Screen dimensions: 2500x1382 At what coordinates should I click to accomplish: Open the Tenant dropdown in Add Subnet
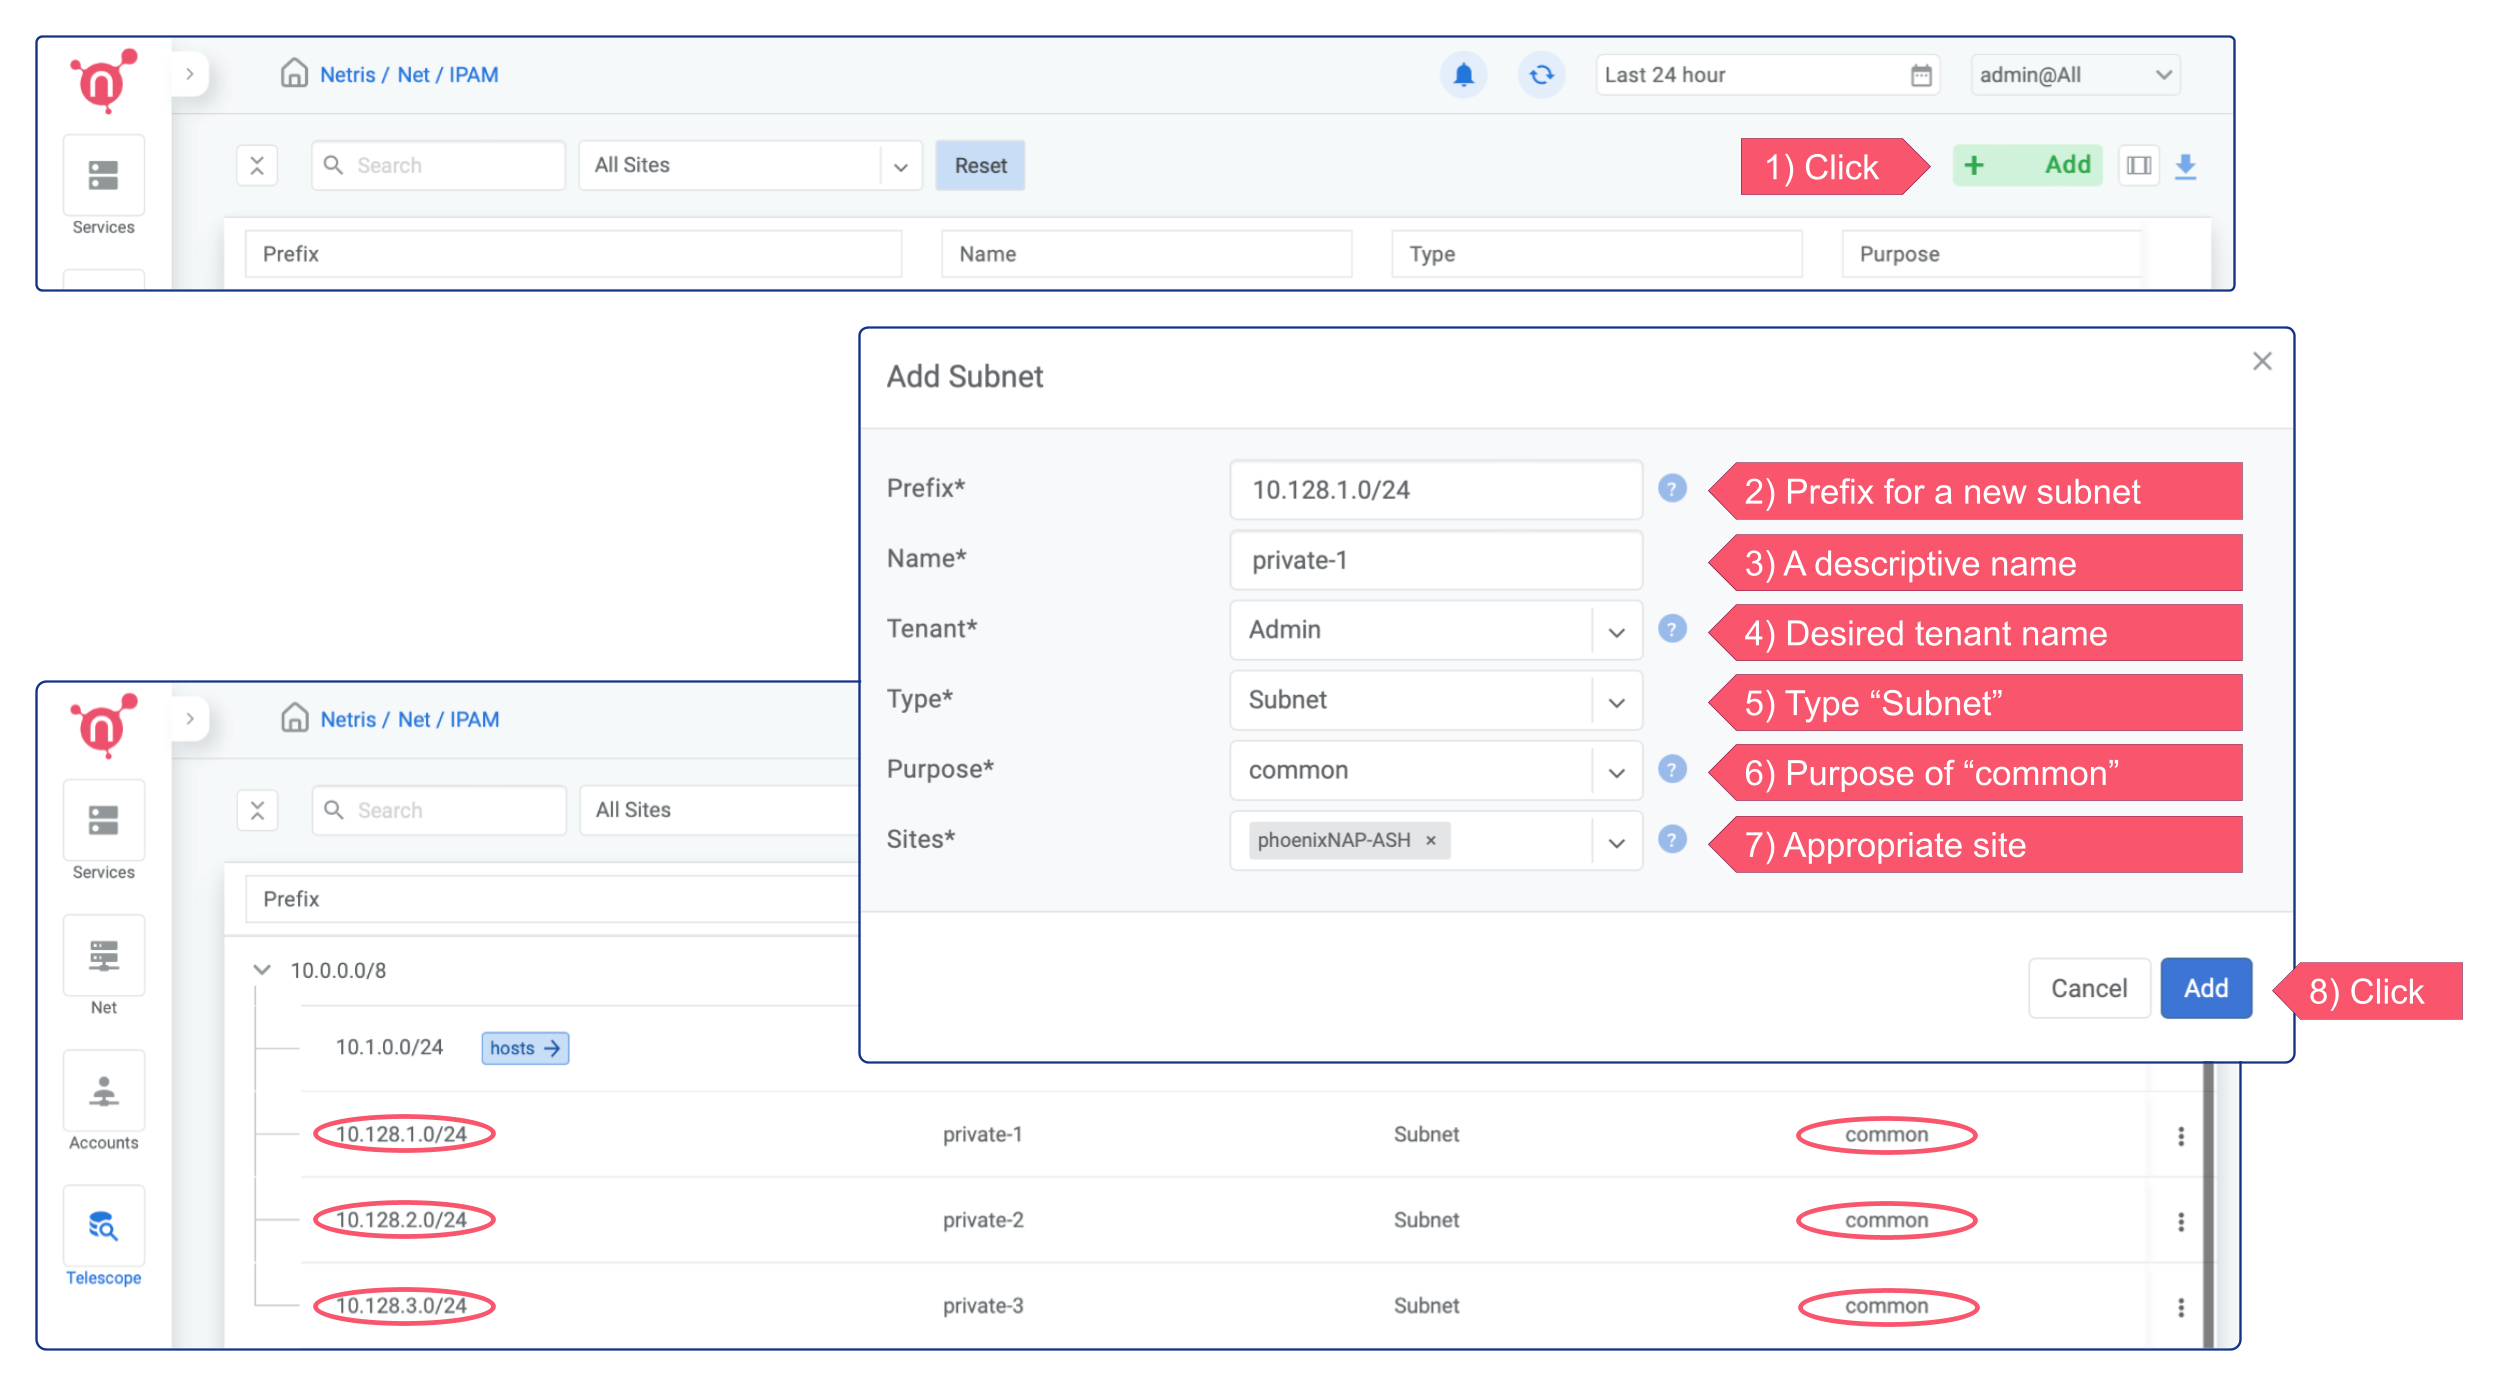pyautogui.click(x=1616, y=630)
